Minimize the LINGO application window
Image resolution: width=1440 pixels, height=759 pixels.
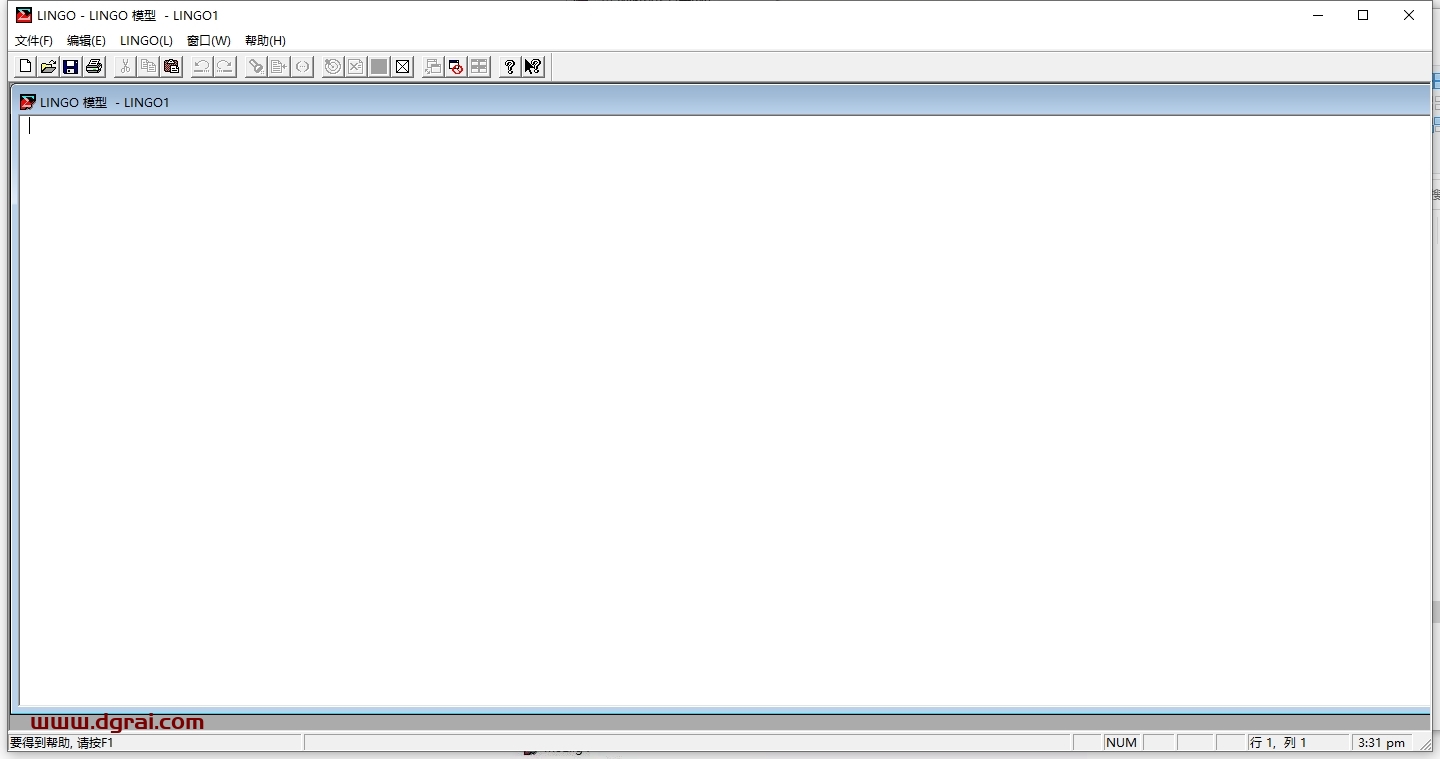coord(1317,15)
